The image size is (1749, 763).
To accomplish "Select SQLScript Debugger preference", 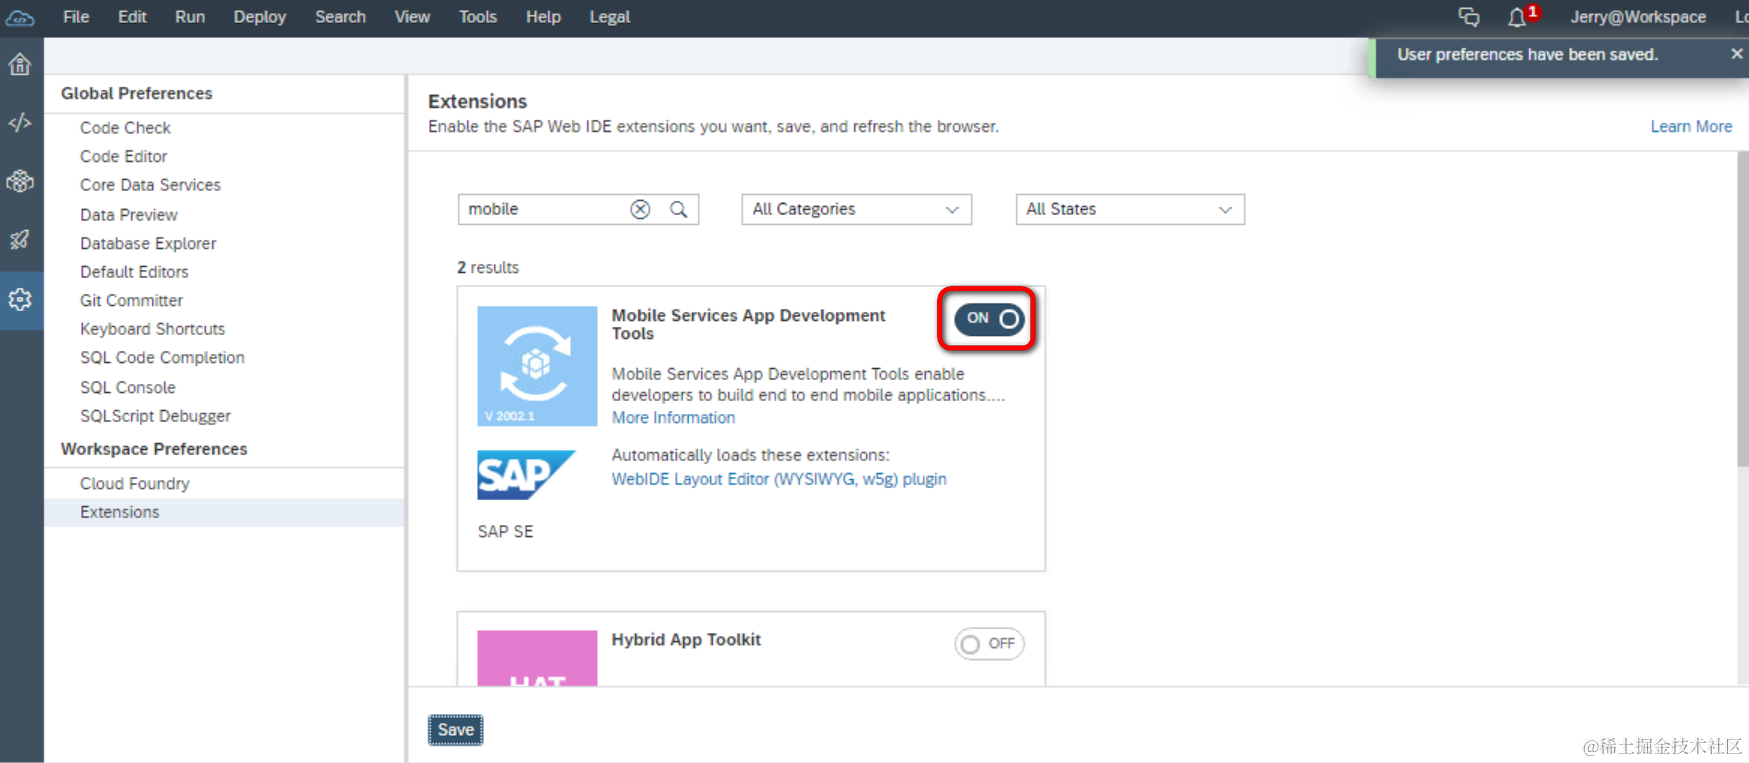I will (x=155, y=416).
